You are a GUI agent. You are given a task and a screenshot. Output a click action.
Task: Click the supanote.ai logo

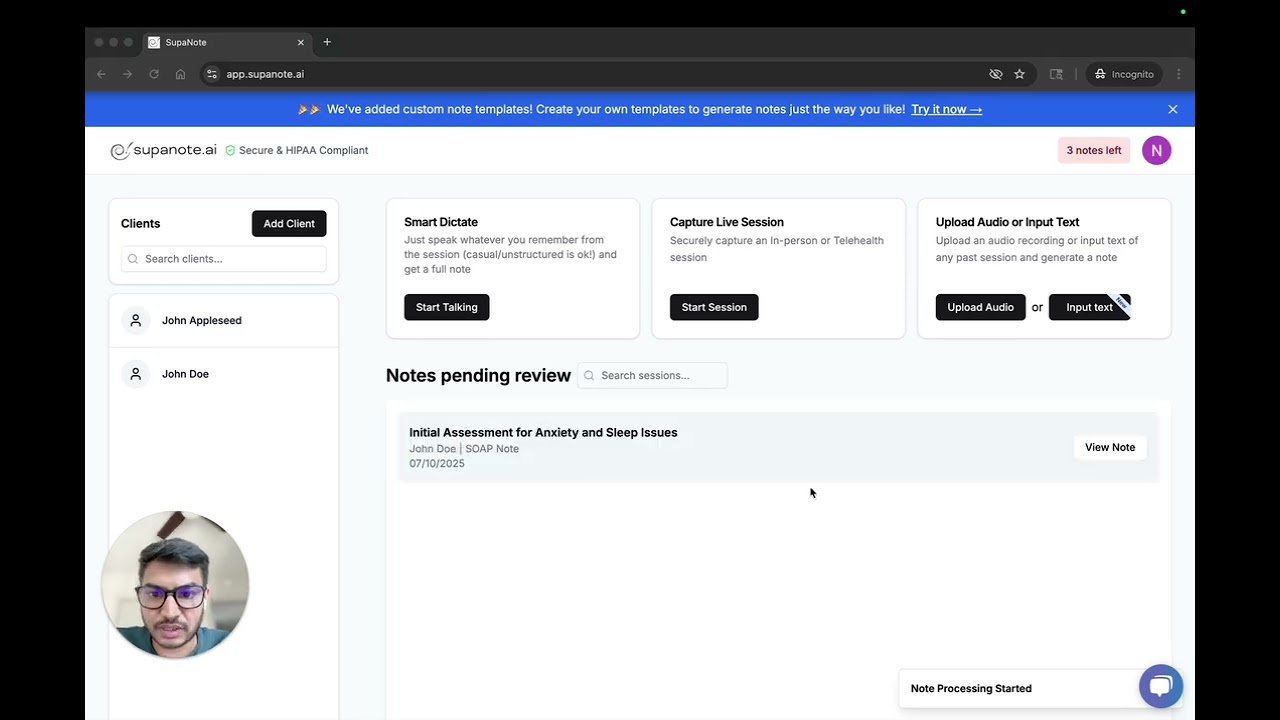(x=163, y=150)
